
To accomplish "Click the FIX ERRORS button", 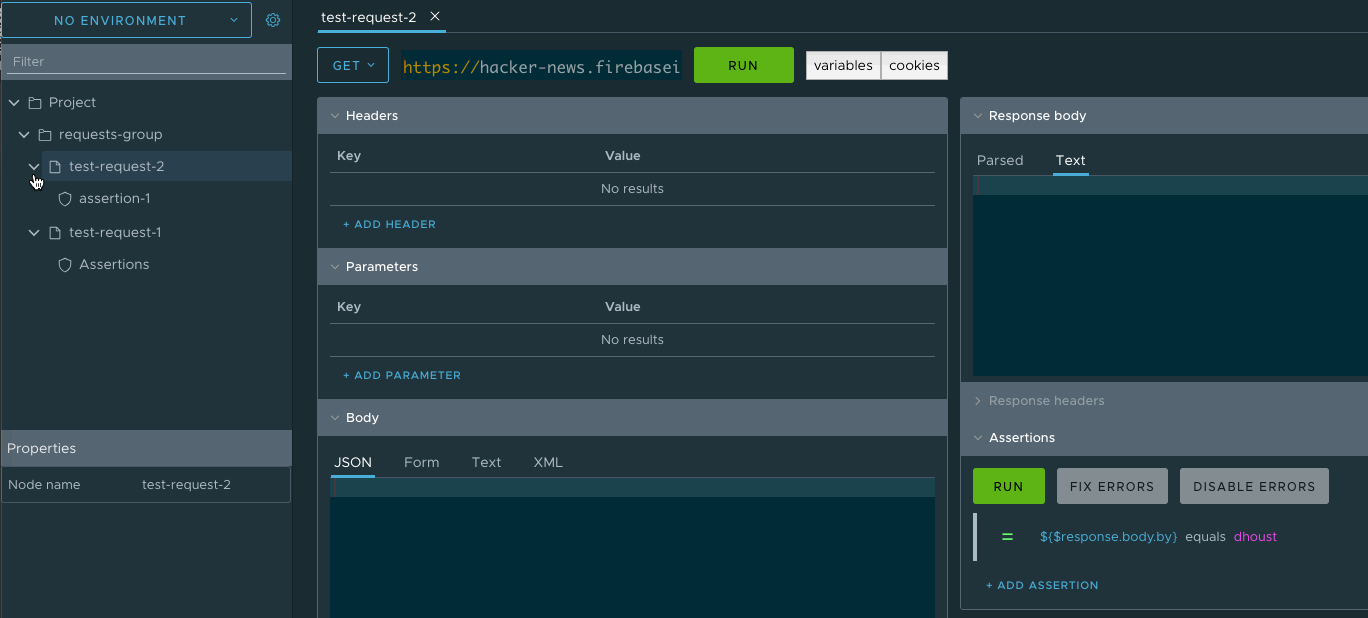I will point(1112,486).
